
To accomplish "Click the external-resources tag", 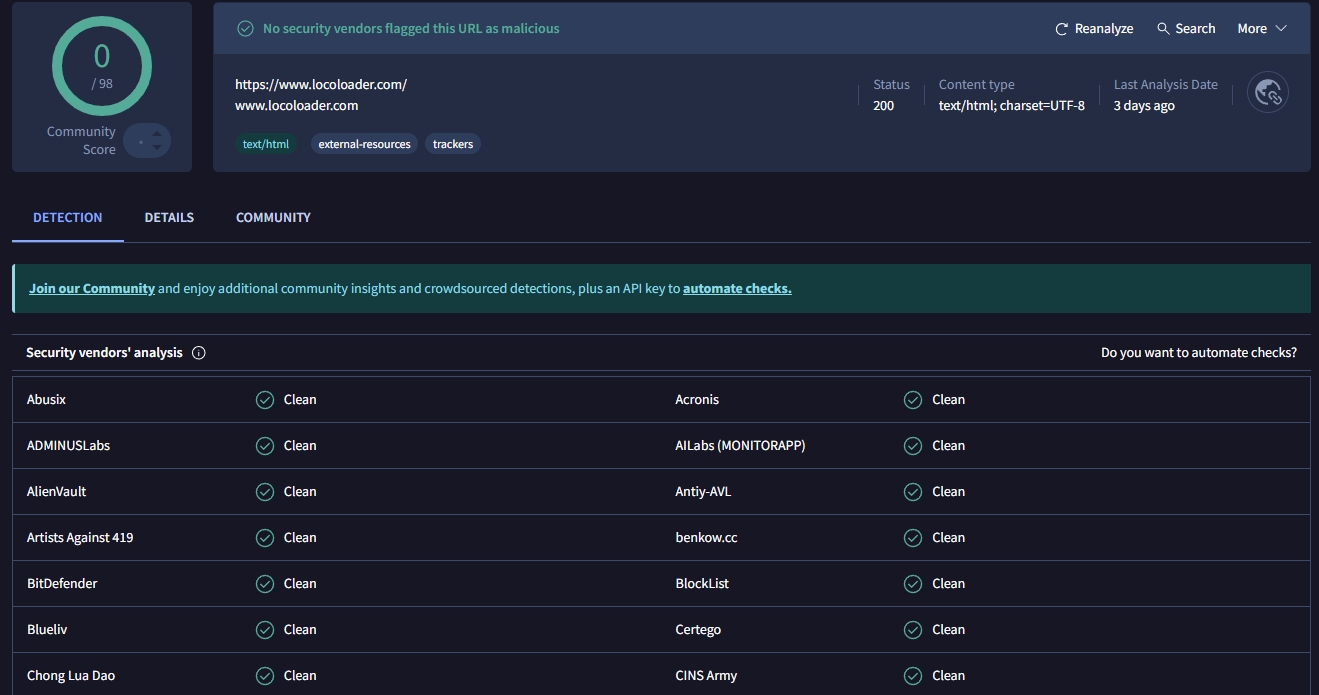I will pos(364,144).
